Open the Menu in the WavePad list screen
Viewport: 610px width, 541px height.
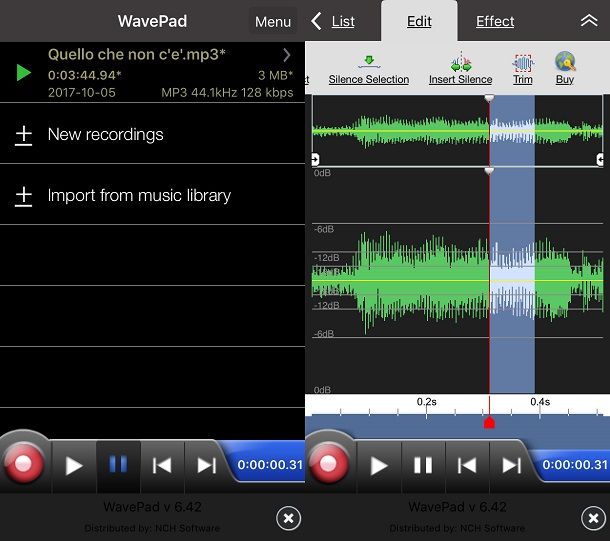(x=273, y=22)
